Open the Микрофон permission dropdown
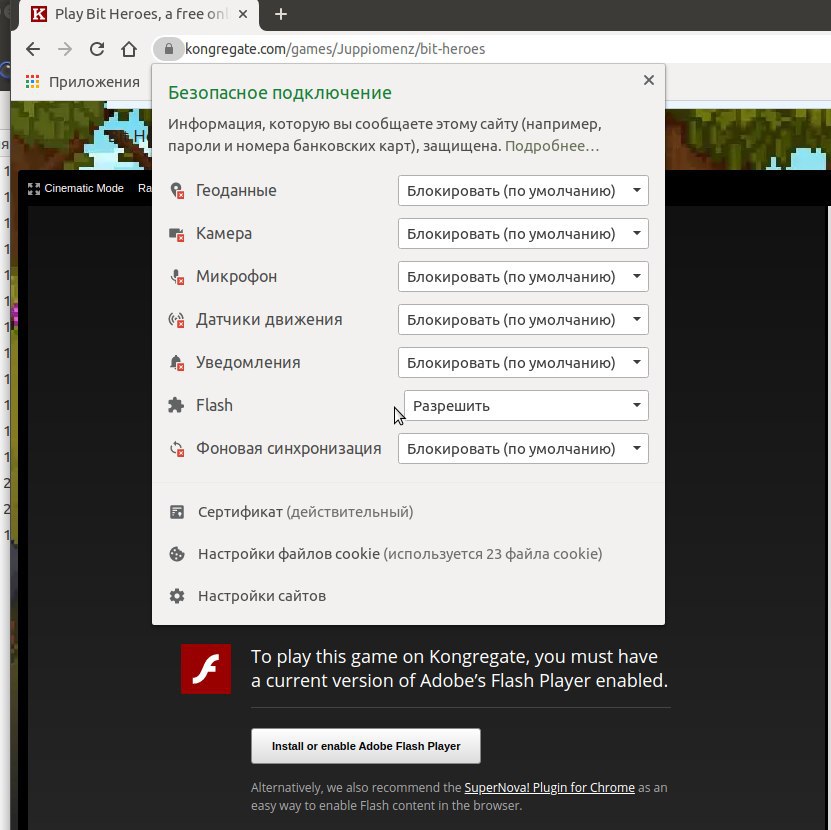Screen dimensions: 831x830 click(x=523, y=277)
